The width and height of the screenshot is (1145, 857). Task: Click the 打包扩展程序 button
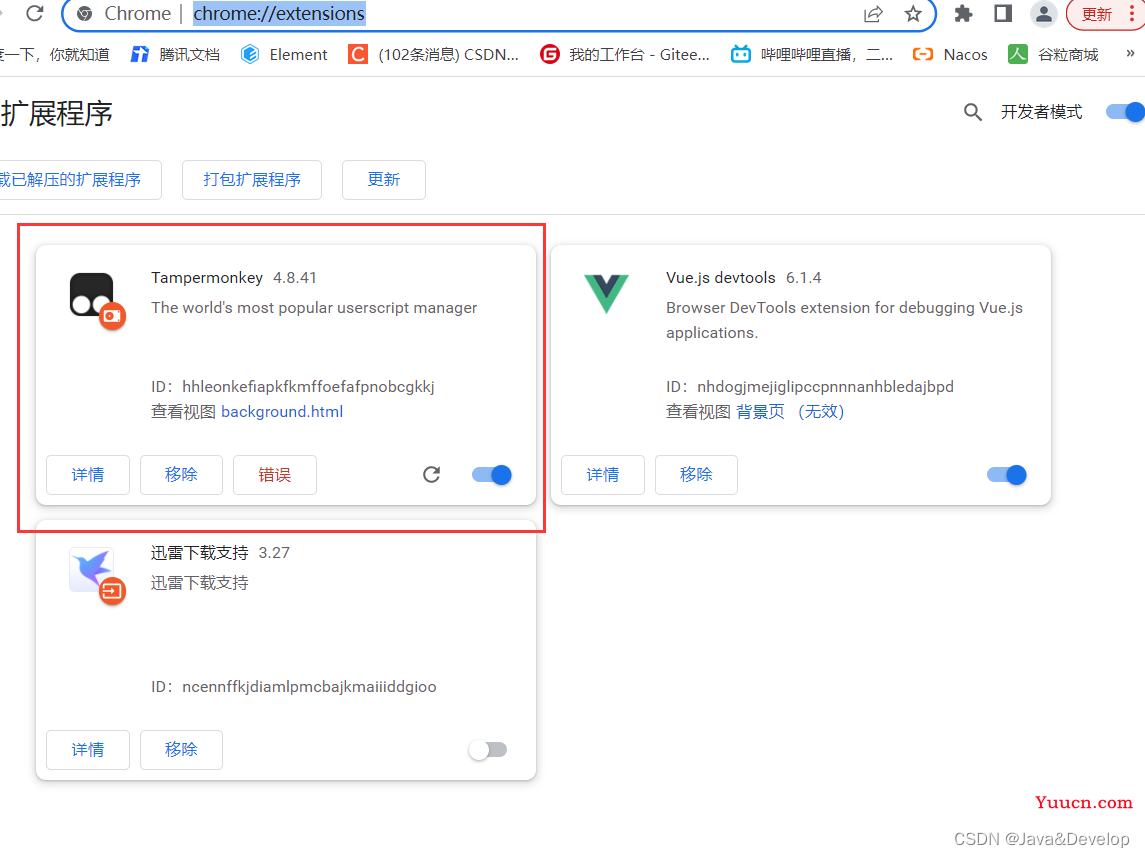[x=252, y=180]
